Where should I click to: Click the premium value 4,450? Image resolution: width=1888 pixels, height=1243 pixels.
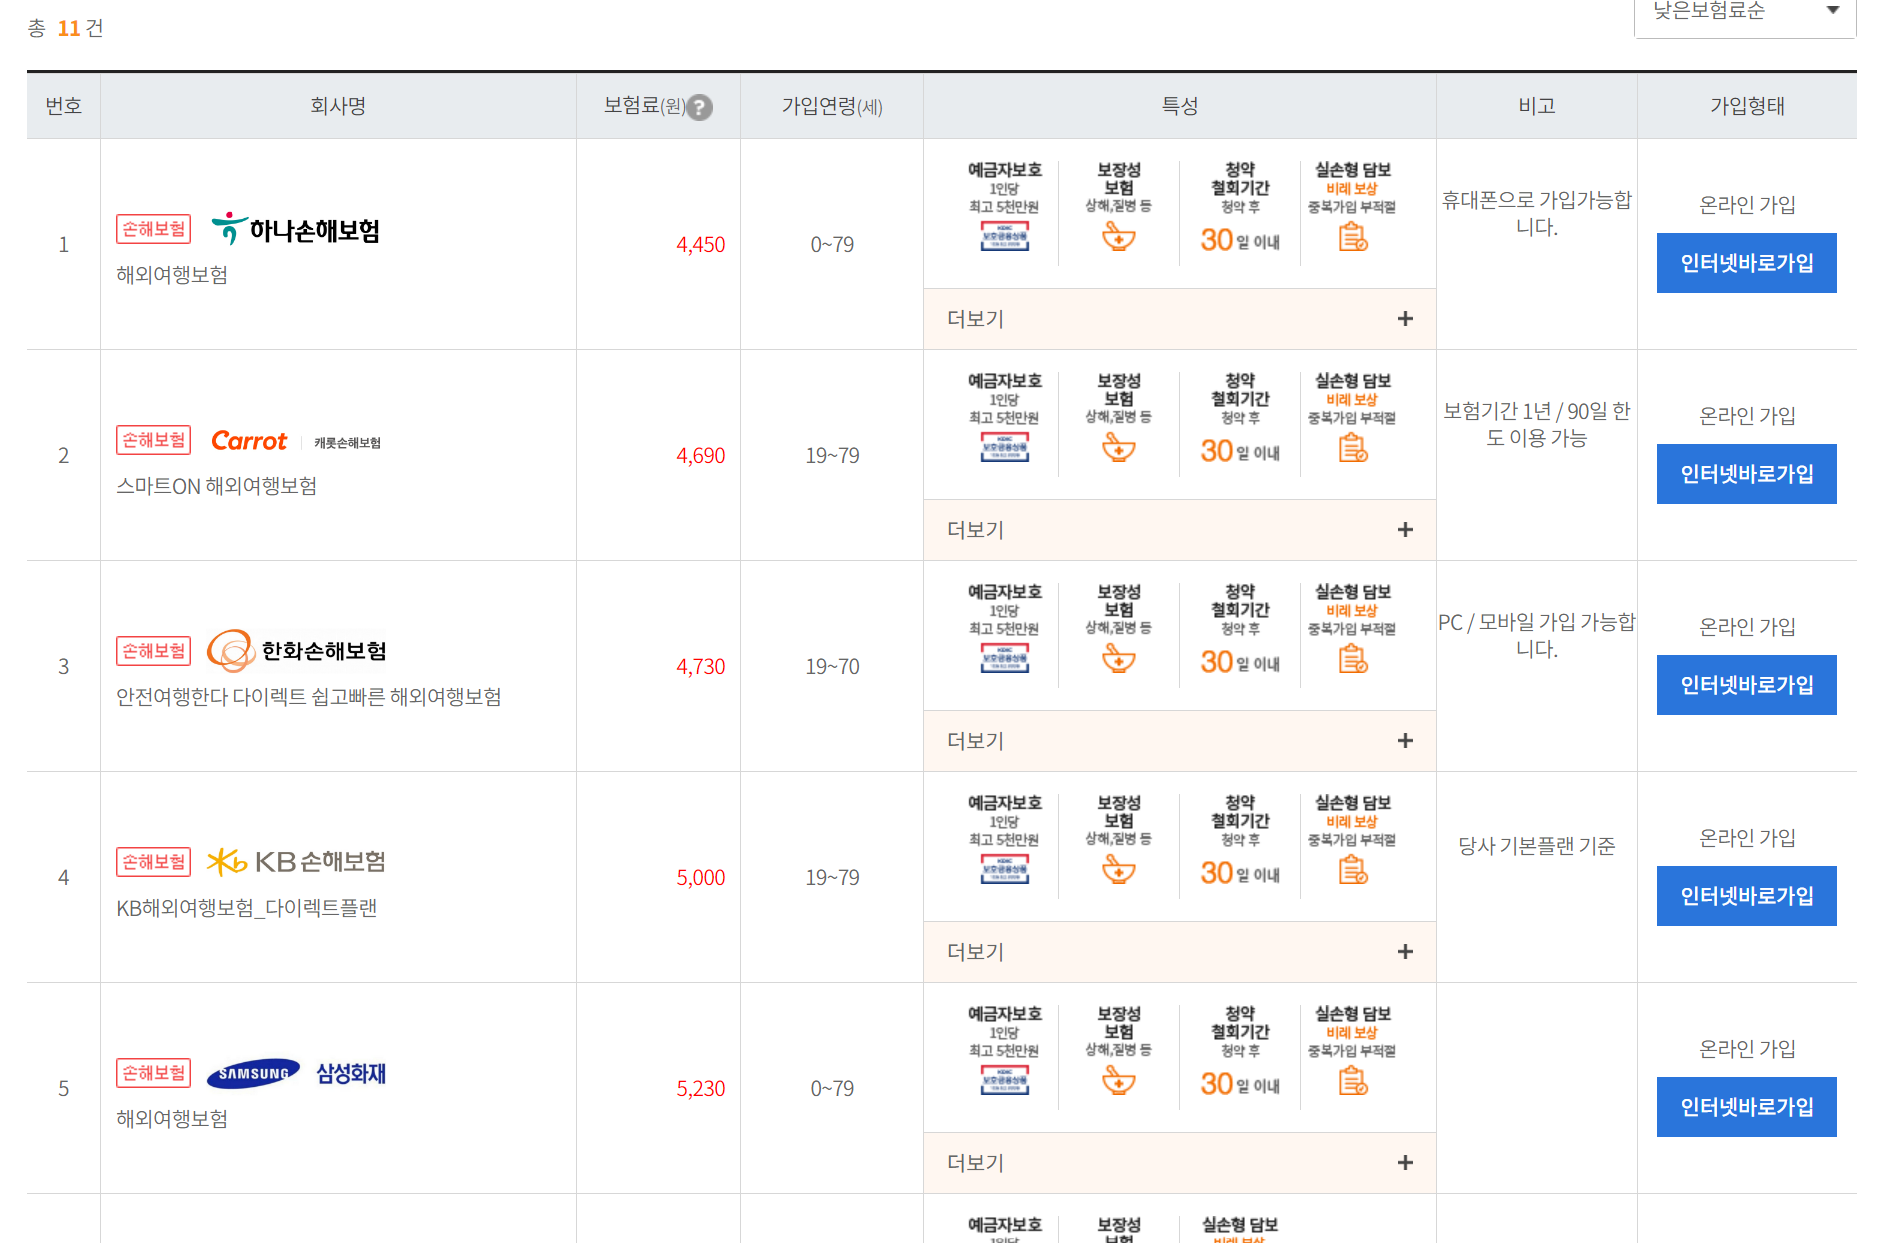[700, 245]
